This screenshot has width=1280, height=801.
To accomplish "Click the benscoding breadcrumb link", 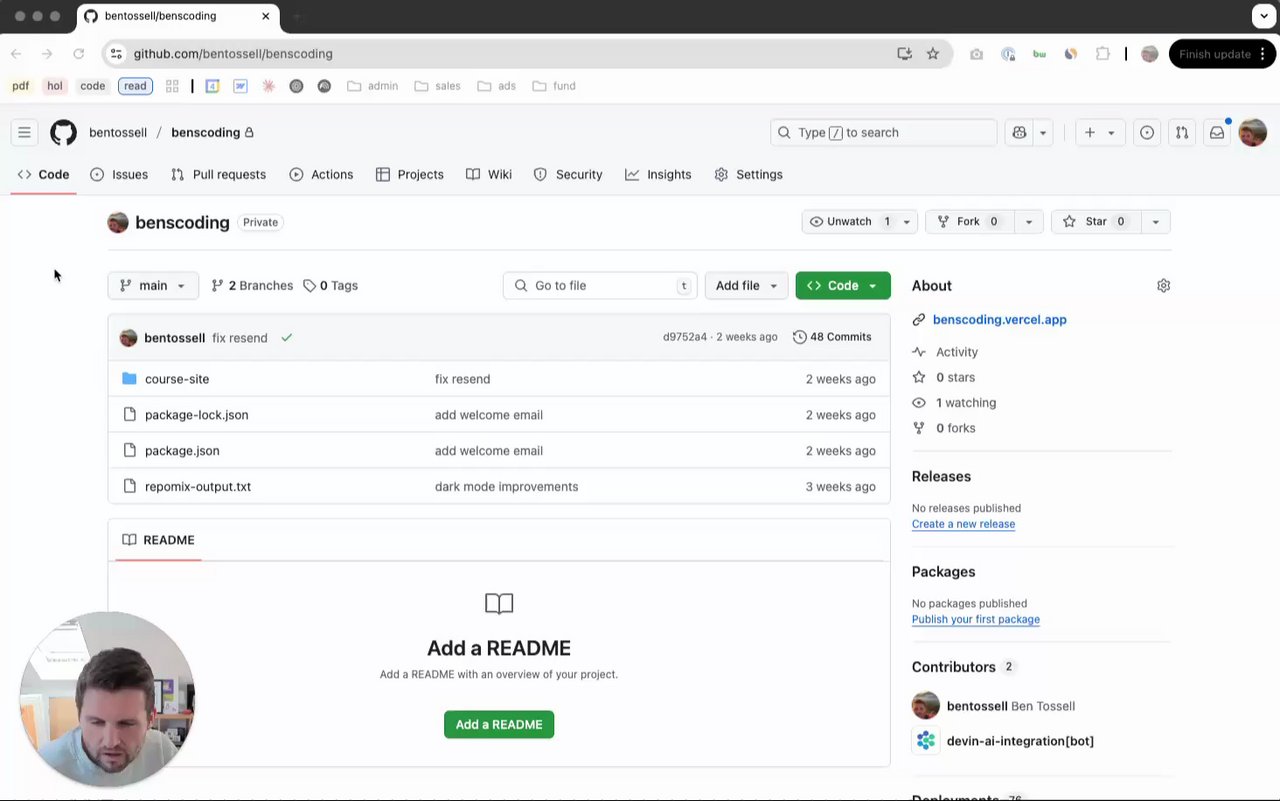I will [205, 132].
